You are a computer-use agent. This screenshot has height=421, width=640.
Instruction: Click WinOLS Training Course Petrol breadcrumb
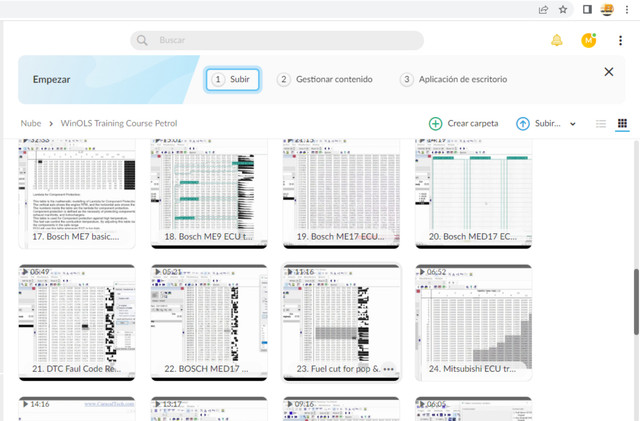pos(119,123)
